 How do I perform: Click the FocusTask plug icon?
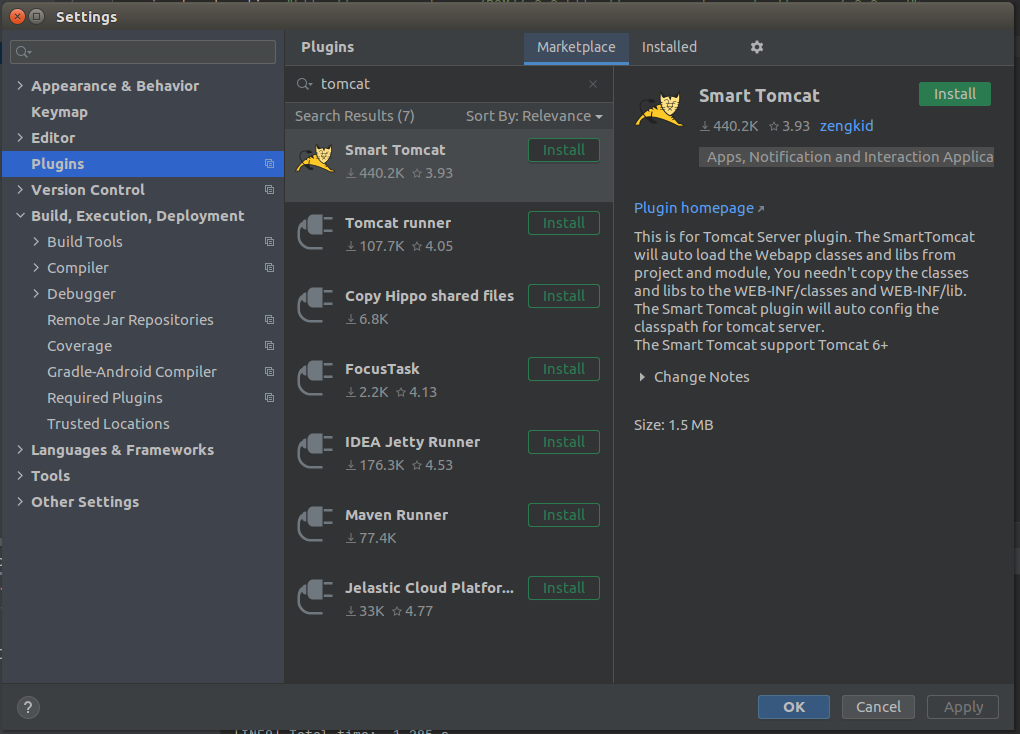pyautogui.click(x=315, y=378)
